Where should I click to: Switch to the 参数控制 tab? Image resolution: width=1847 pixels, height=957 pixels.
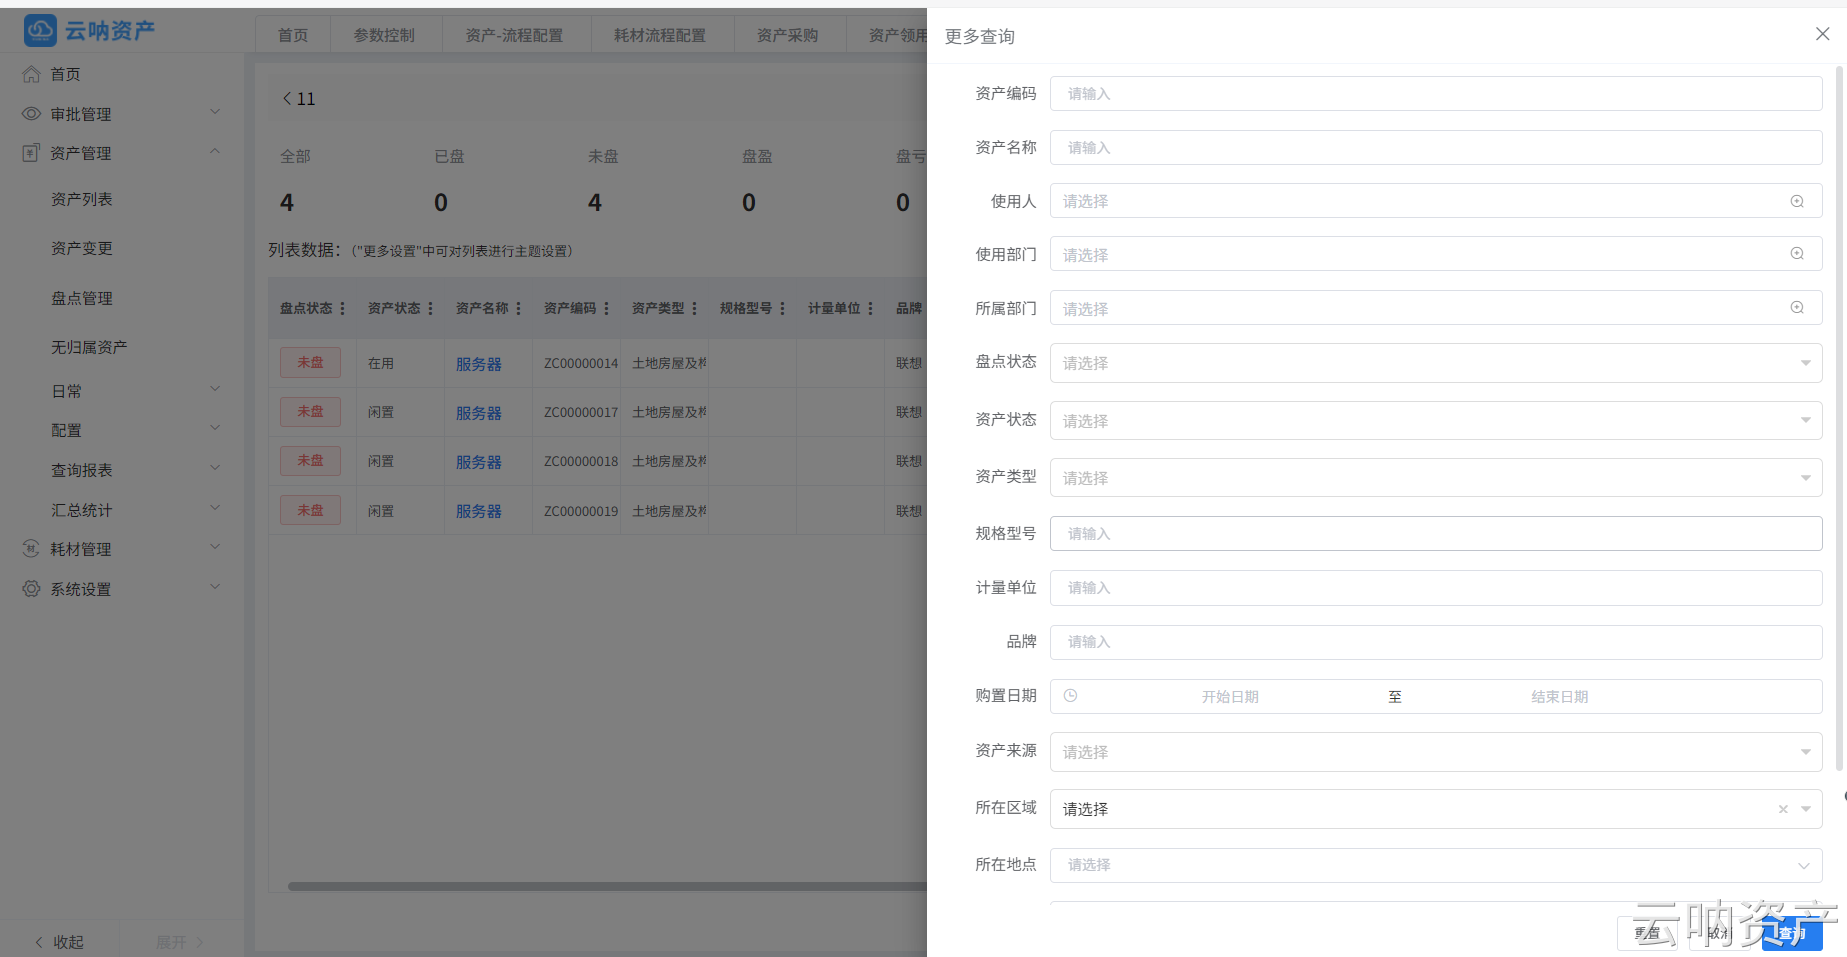[x=384, y=35]
